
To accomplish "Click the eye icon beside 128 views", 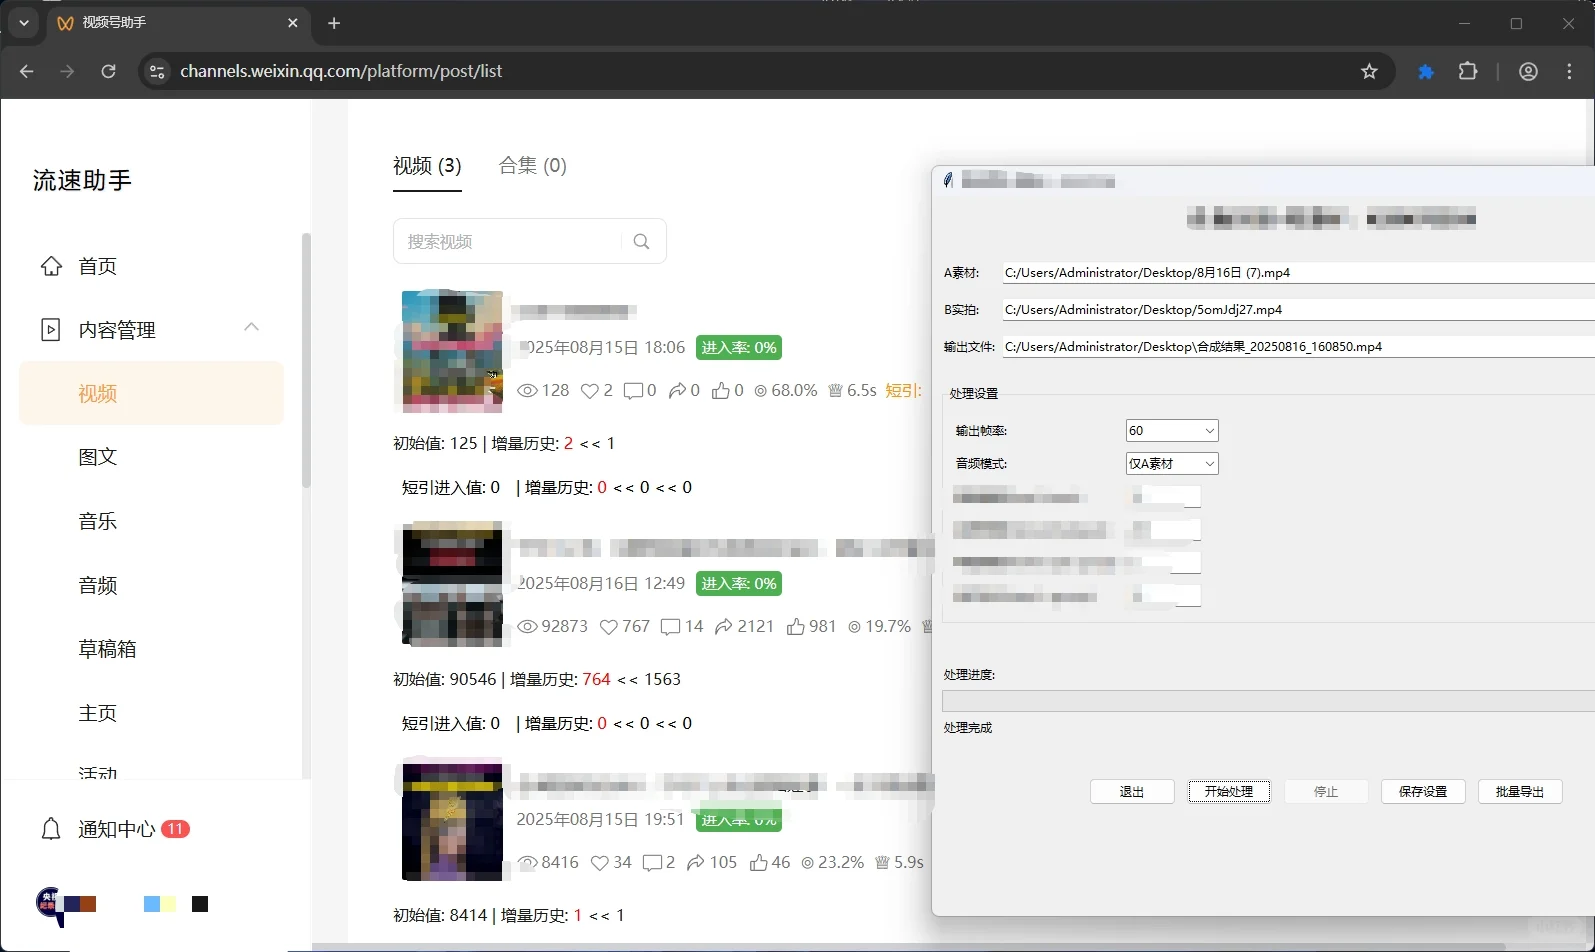I will point(527,390).
